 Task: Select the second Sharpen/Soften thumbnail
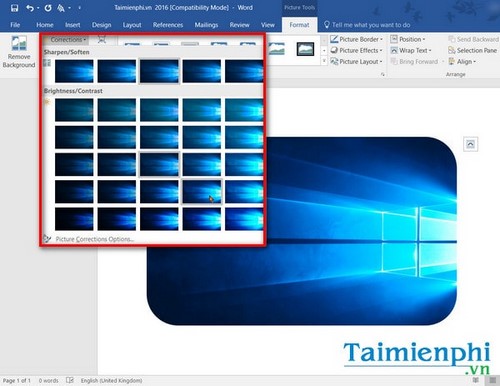[x=117, y=71]
